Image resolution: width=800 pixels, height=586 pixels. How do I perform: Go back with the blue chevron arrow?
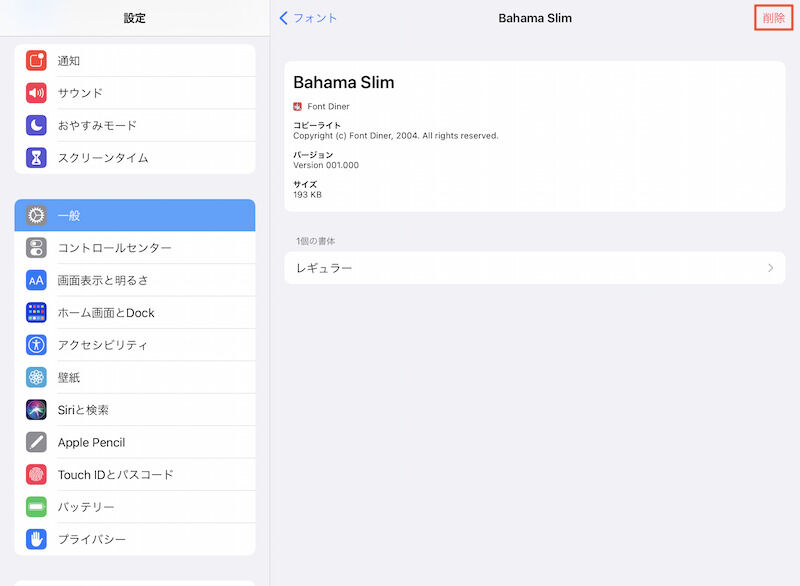pyautogui.click(x=284, y=18)
